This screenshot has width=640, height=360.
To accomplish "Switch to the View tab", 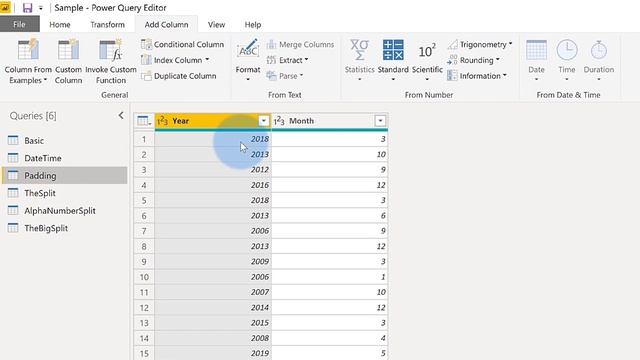I will [216, 24].
